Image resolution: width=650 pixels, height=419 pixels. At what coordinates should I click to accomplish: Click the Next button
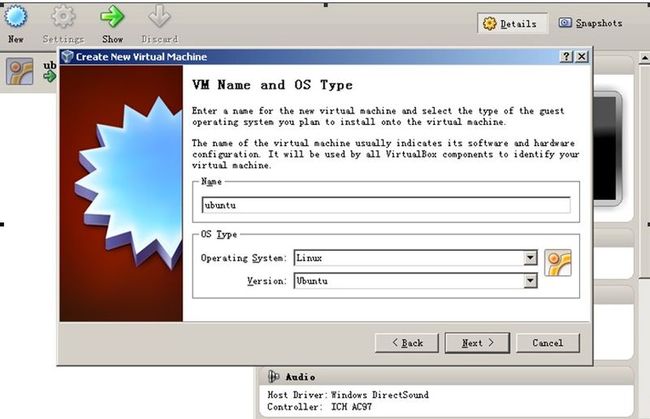click(x=477, y=343)
